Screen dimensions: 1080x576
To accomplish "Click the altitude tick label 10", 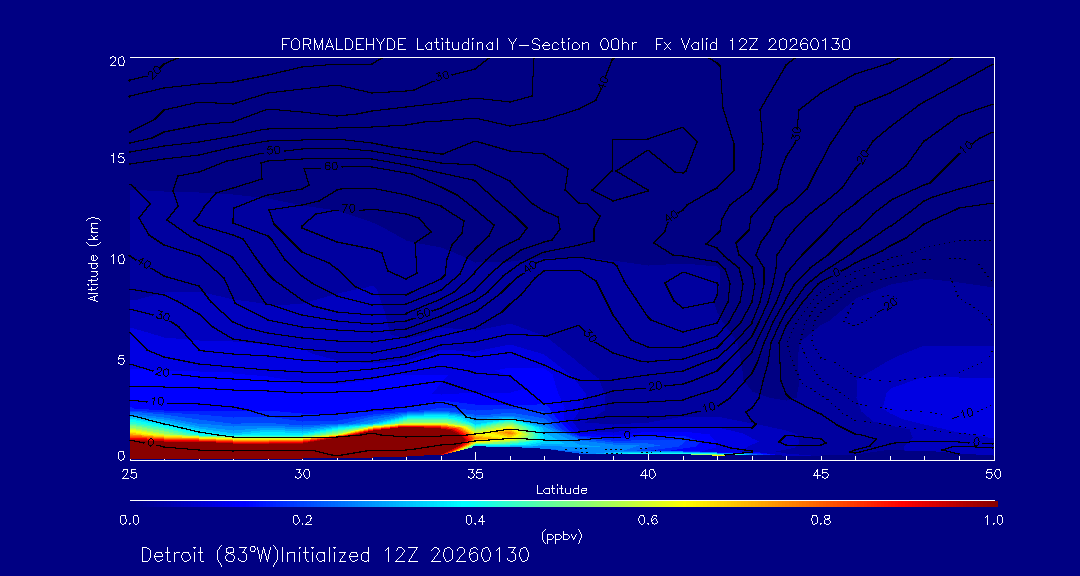I will coord(115,259).
